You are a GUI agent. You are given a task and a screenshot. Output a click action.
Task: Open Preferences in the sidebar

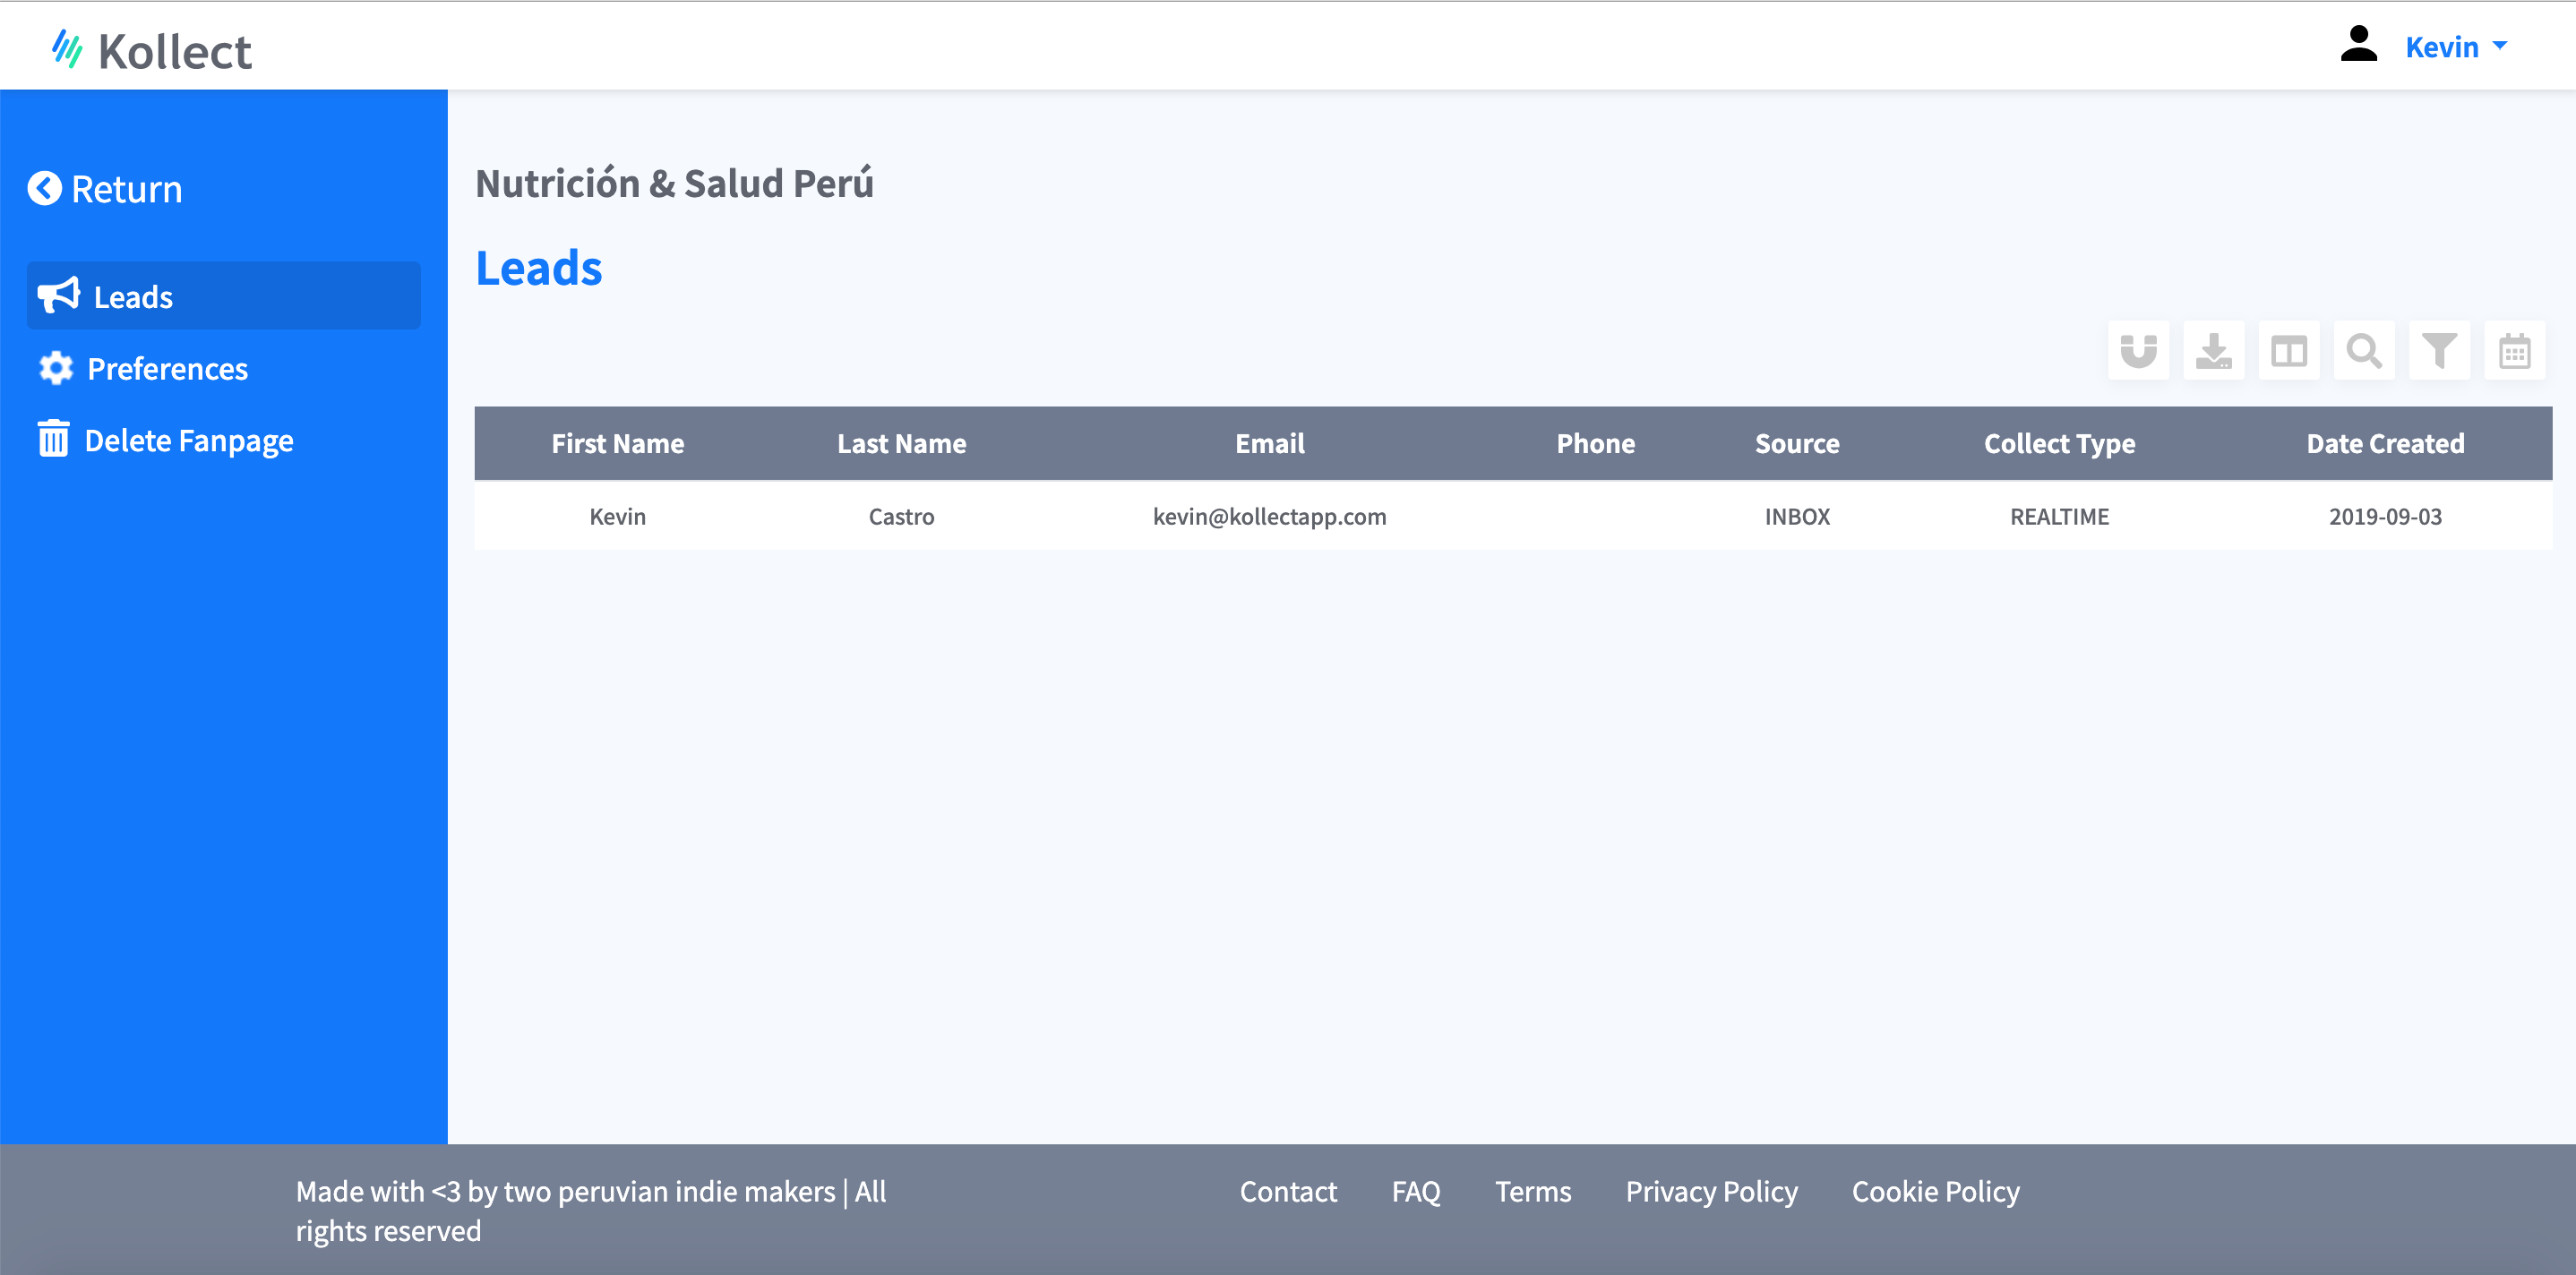pos(167,369)
